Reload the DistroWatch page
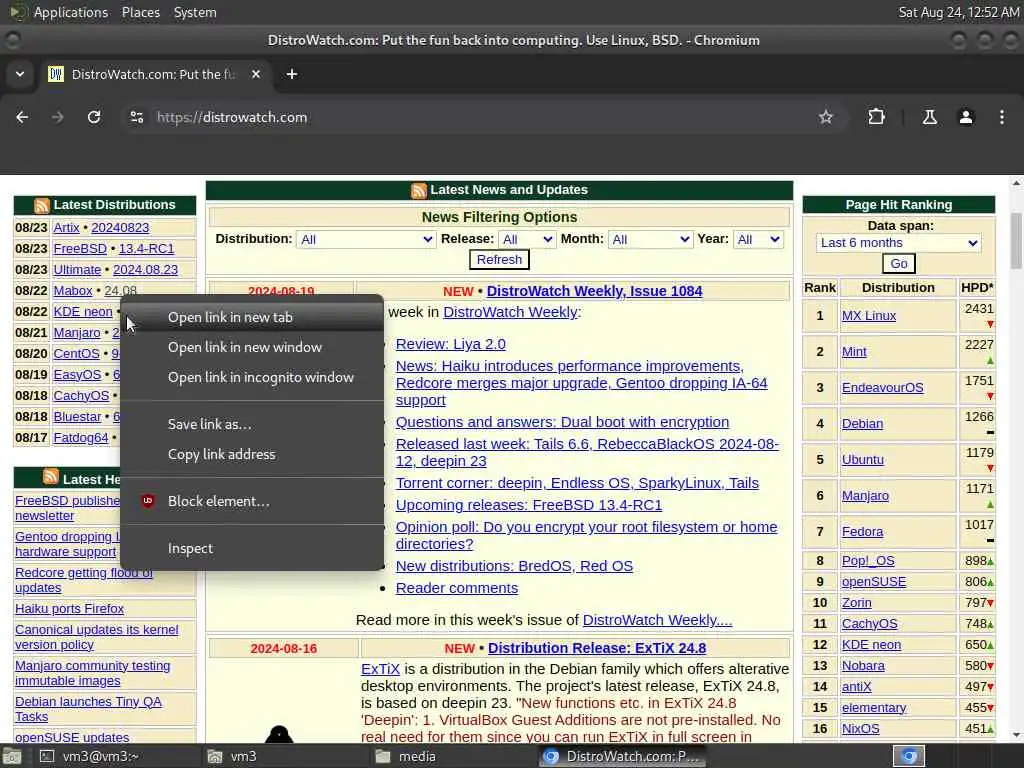This screenshot has width=1024, height=768. [94, 117]
